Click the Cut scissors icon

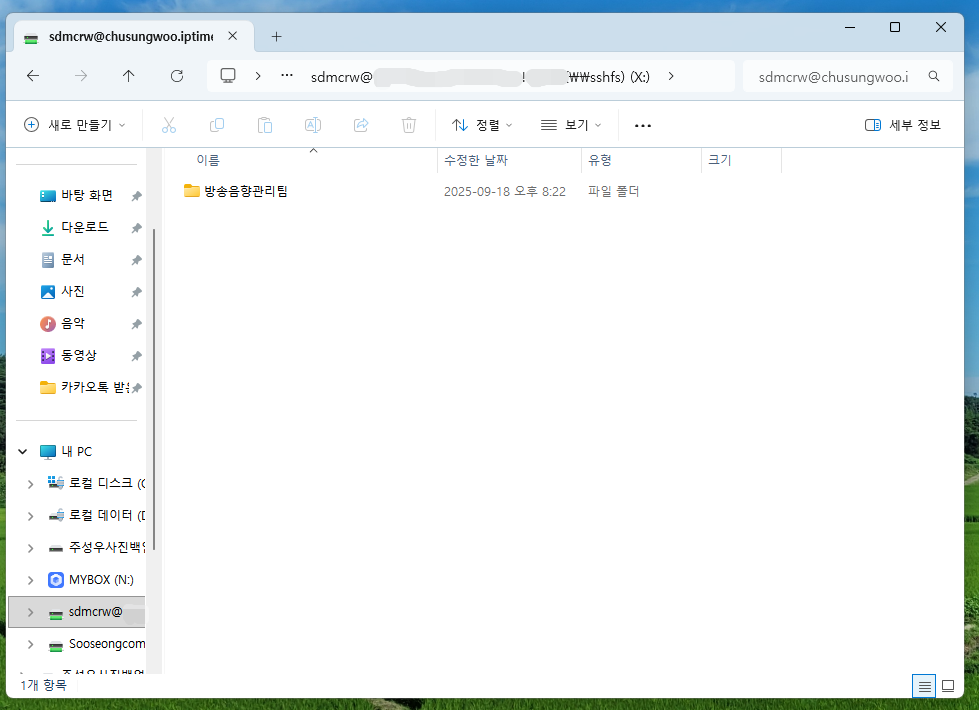(x=168, y=125)
